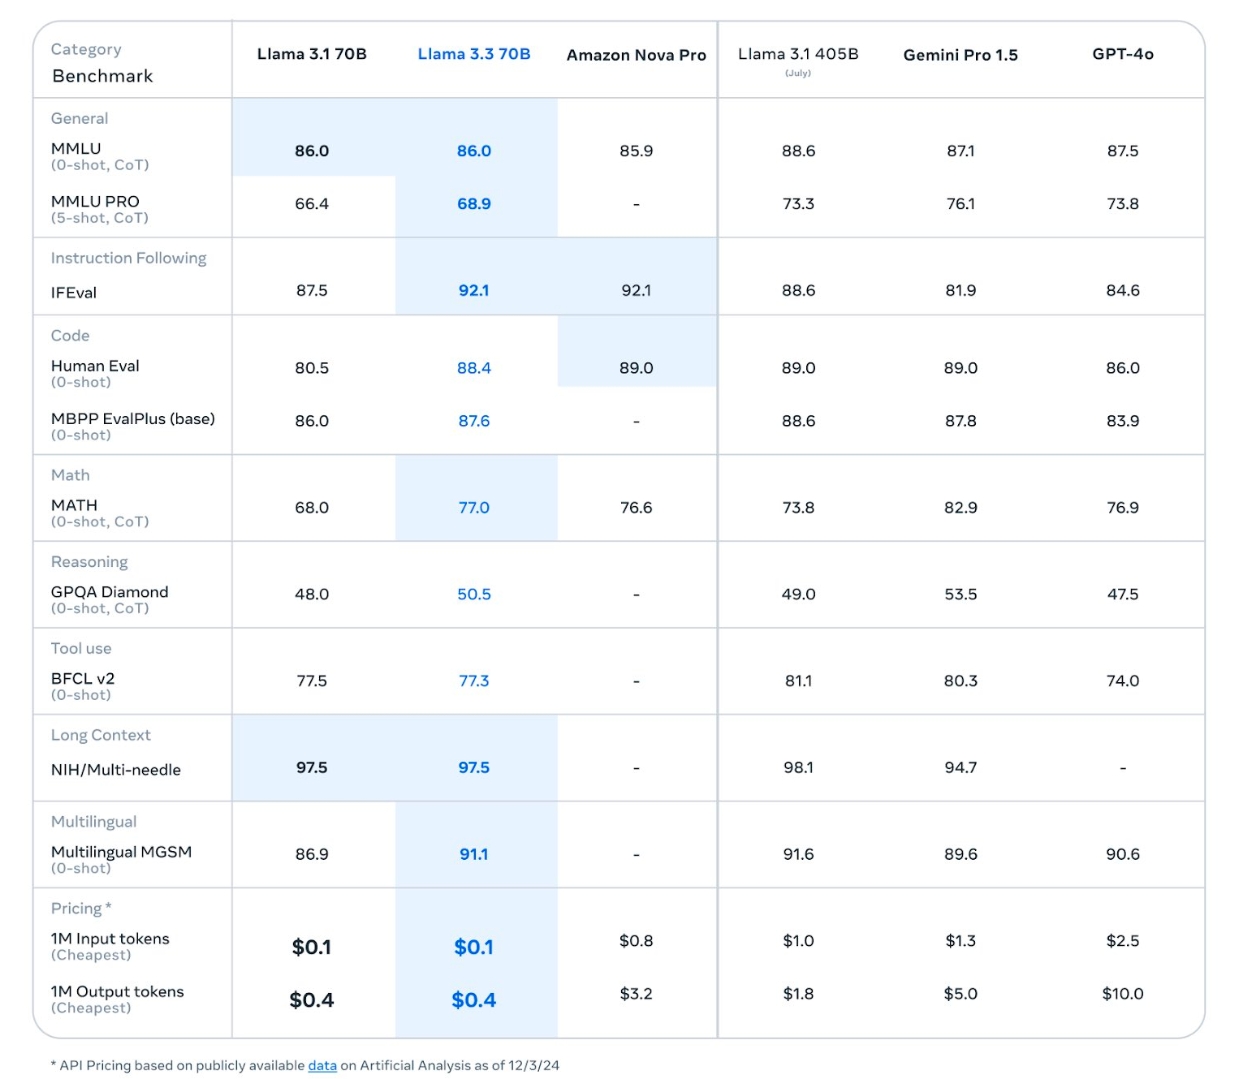
Task: Click Llama 3.3 70B's MATH score 77.0
Action: pyautogui.click(x=474, y=508)
